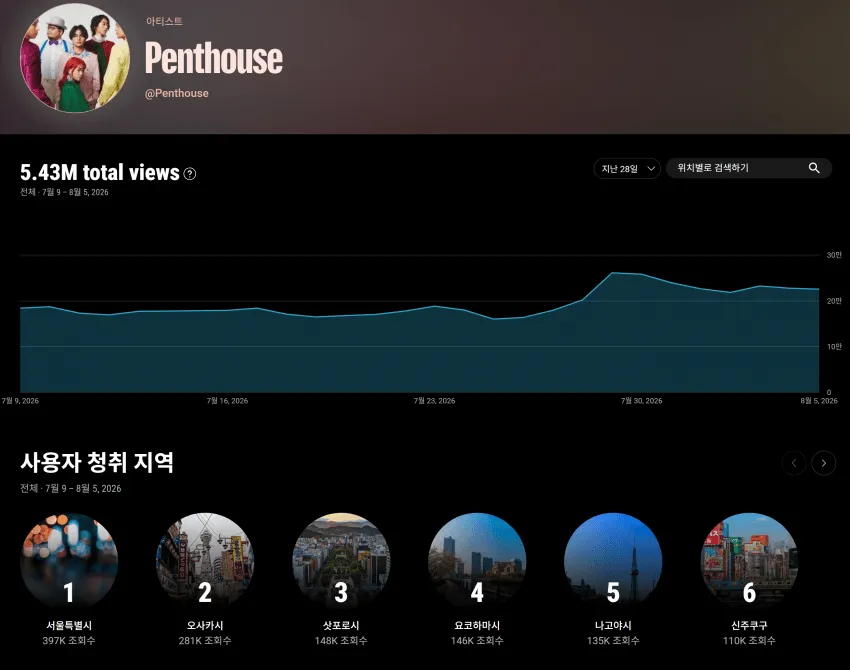Click the search magnifier icon
850x670 pixels.
[x=814, y=168]
